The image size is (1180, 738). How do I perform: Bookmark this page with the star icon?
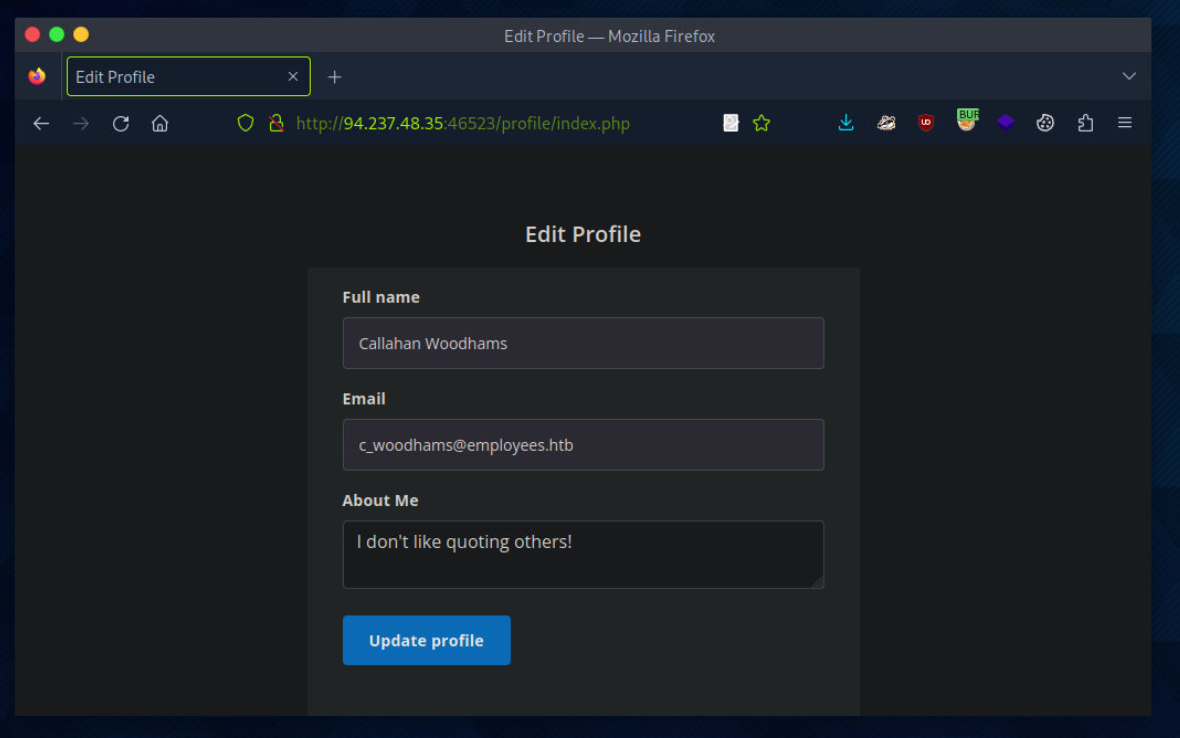coord(762,123)
